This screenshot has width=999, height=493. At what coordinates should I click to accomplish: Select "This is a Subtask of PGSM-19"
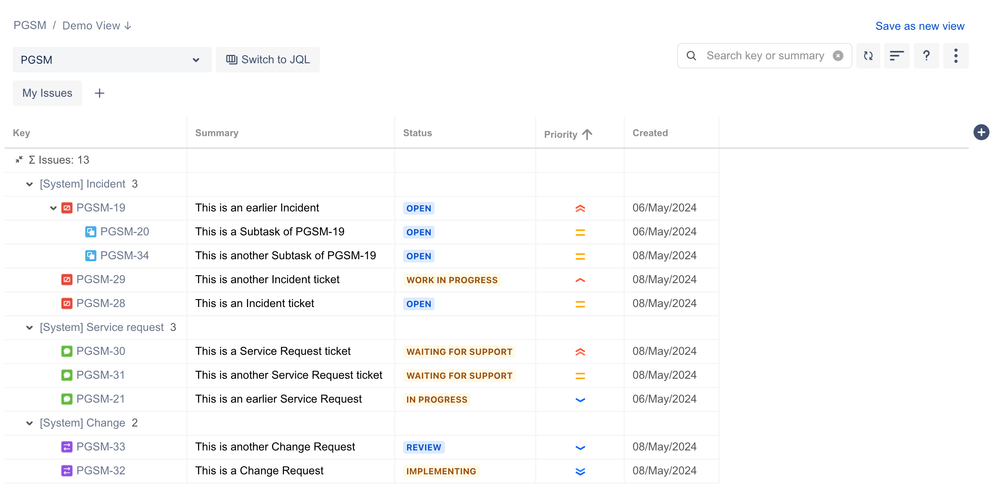coord(270,232)
